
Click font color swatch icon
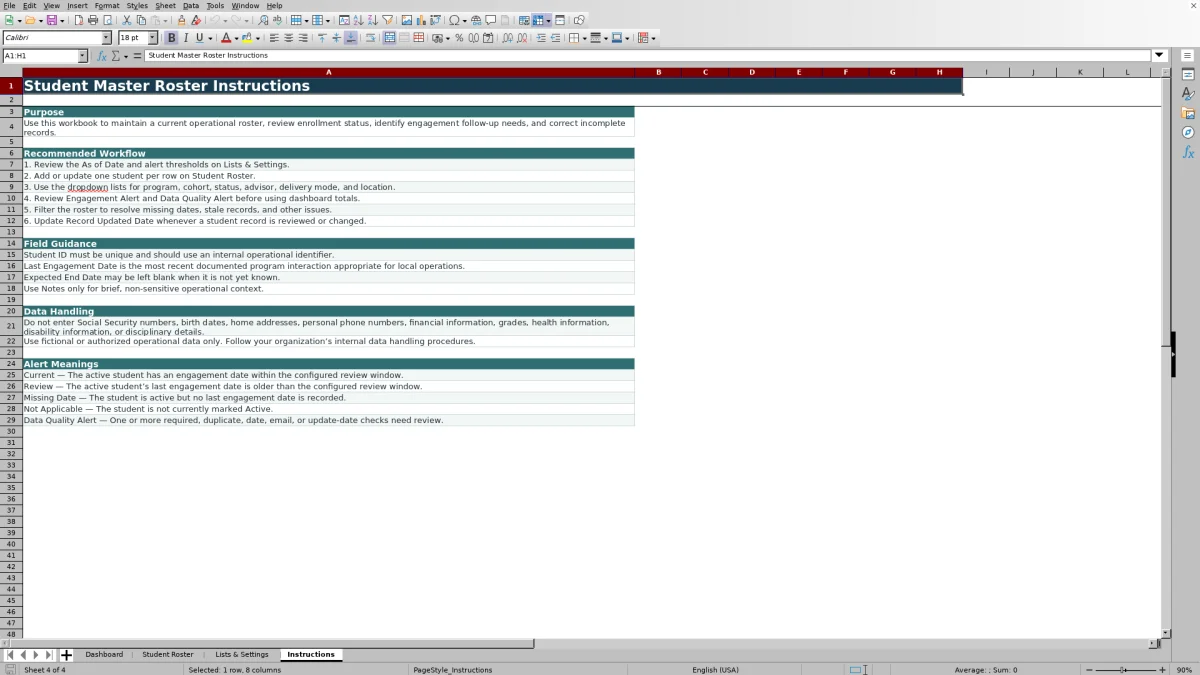coord(226,38)
